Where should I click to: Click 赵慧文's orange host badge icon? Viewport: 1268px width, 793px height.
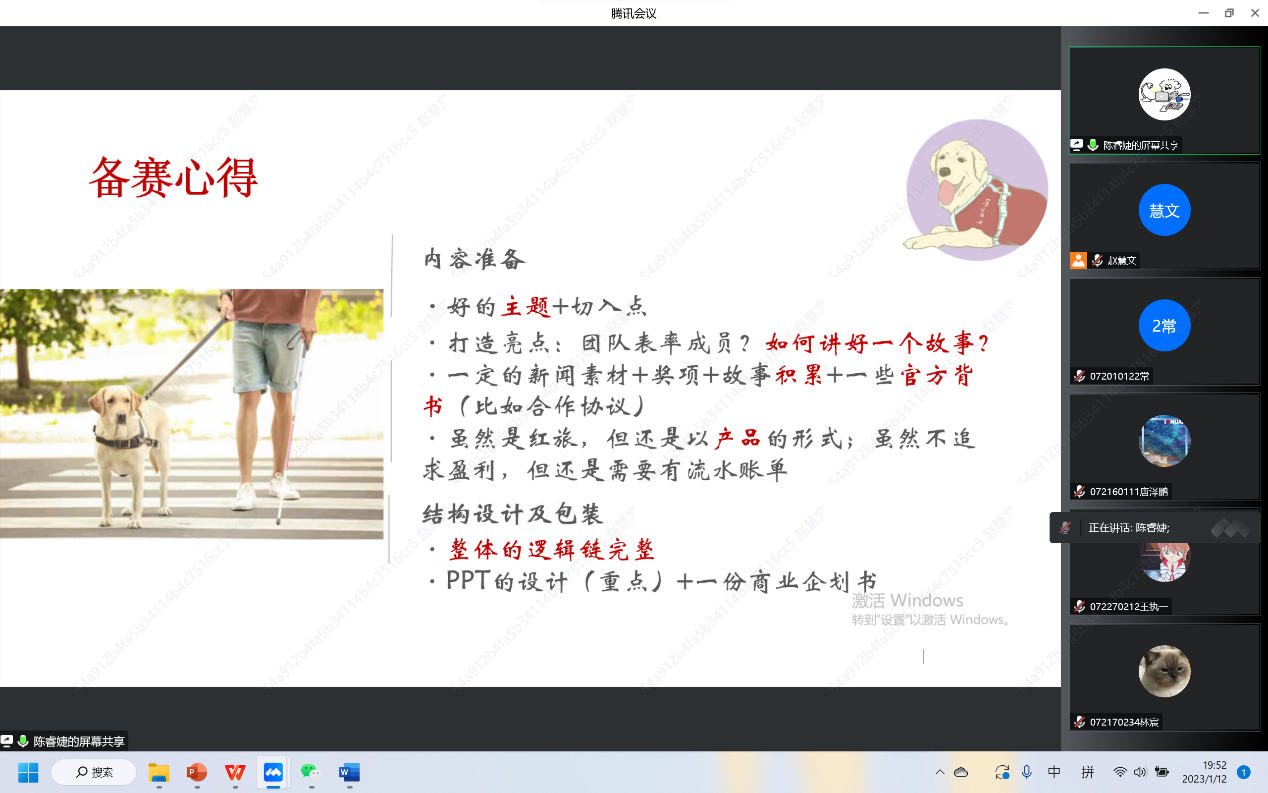pyautogui.click(x=1078, y=260)
